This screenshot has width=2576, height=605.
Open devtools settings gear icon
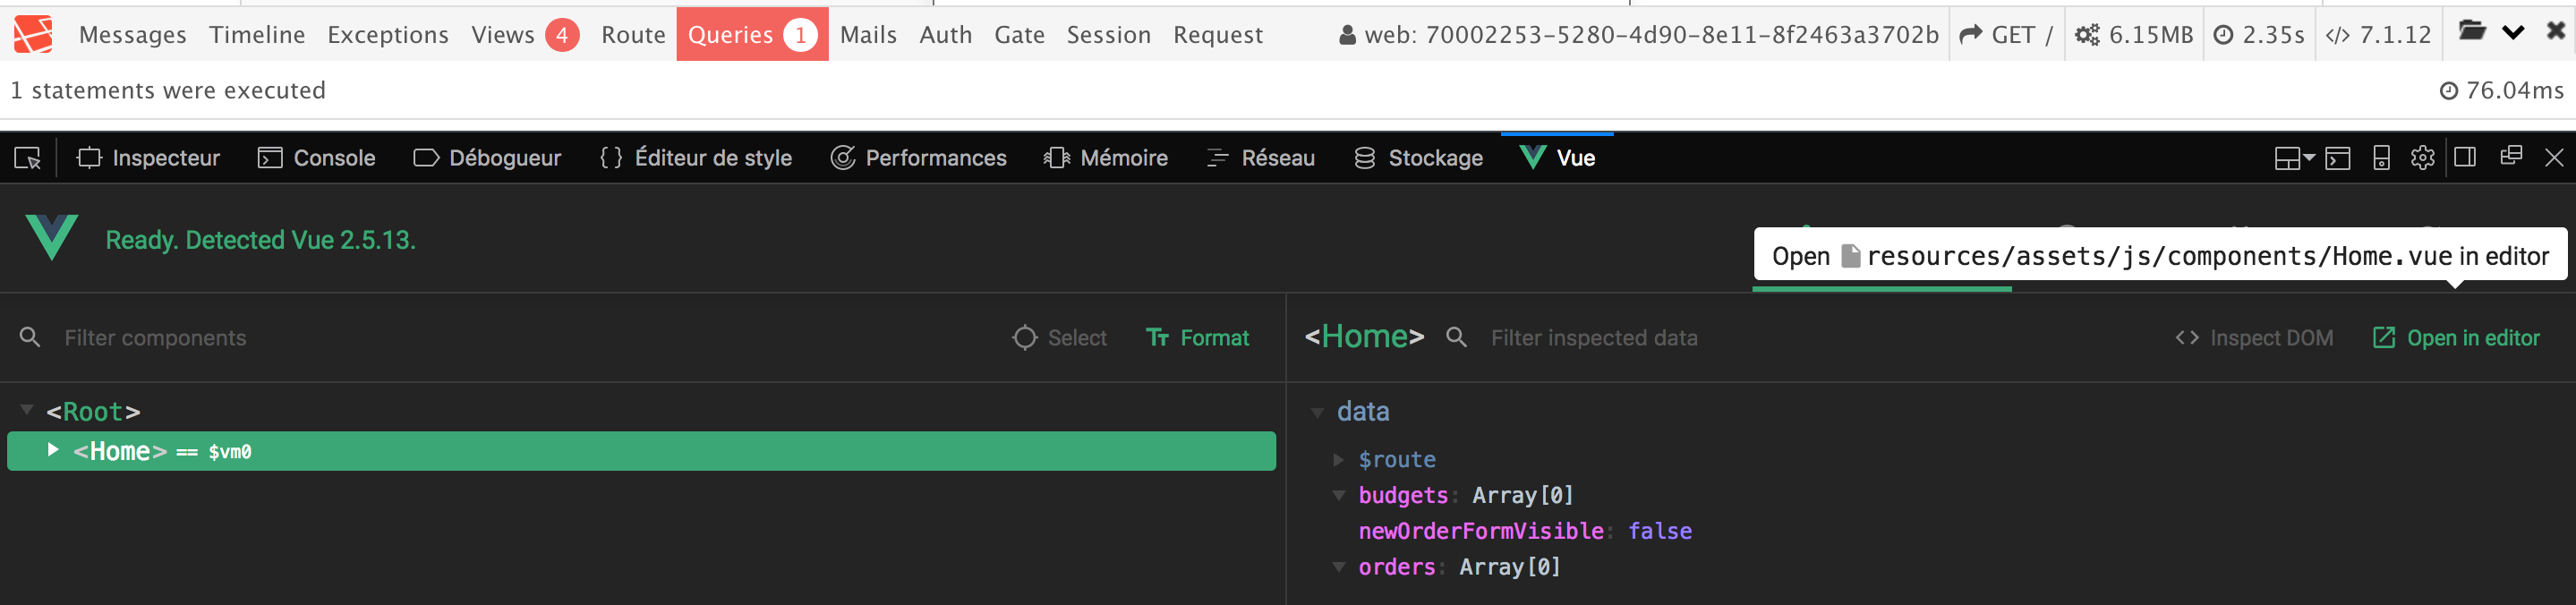[x=2422, y=158]
